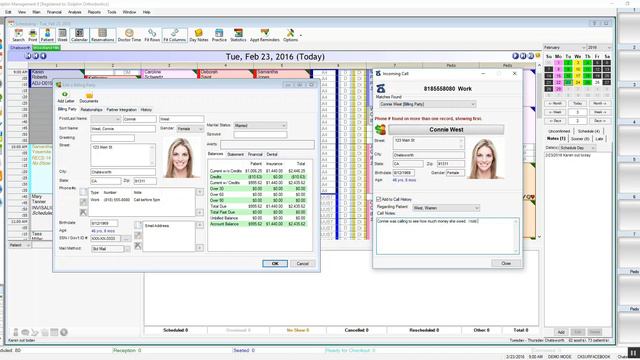Switch to Relationships tab

click(91, 110)
